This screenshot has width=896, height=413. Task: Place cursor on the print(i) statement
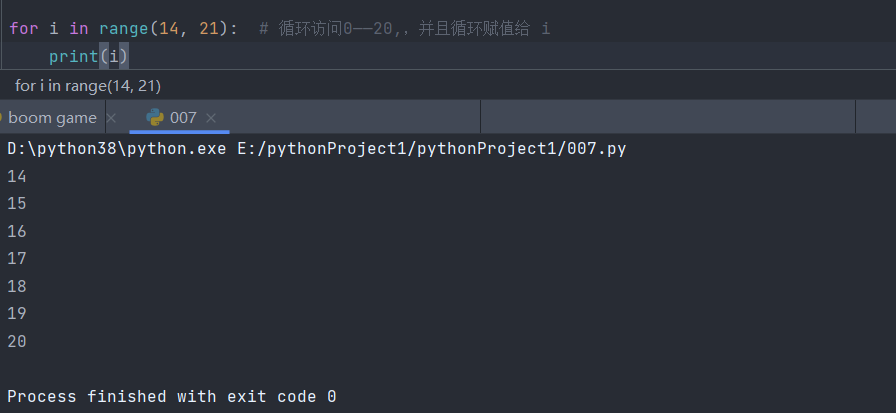89,56
